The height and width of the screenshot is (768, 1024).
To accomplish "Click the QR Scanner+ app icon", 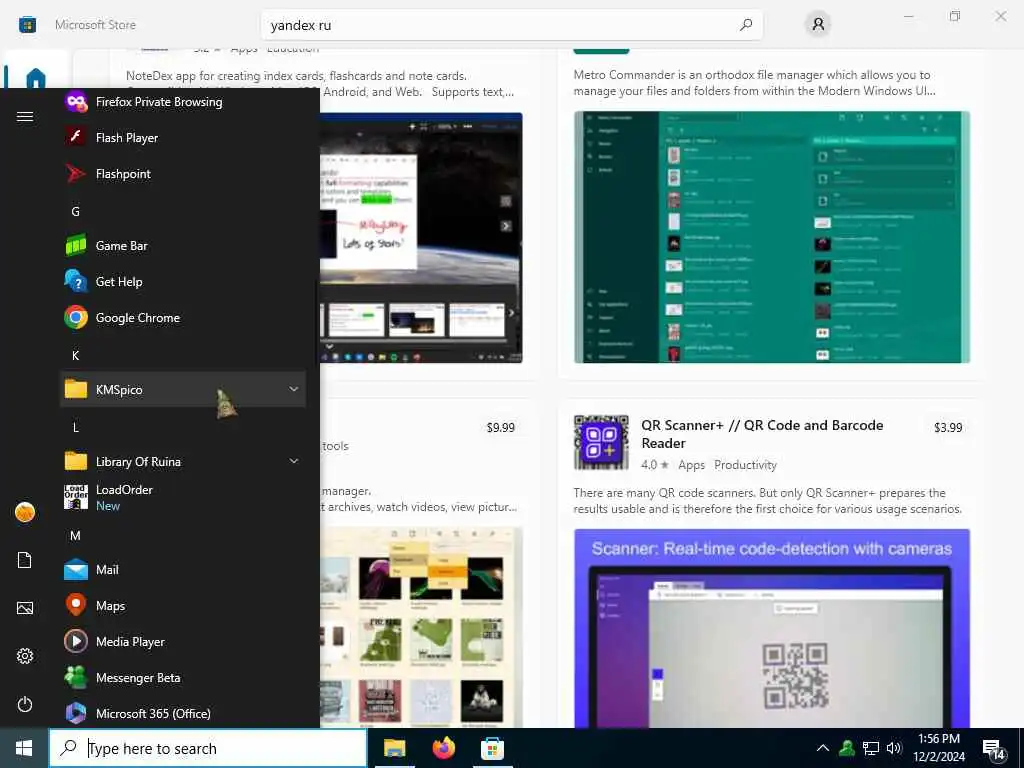I will [601, 442].
